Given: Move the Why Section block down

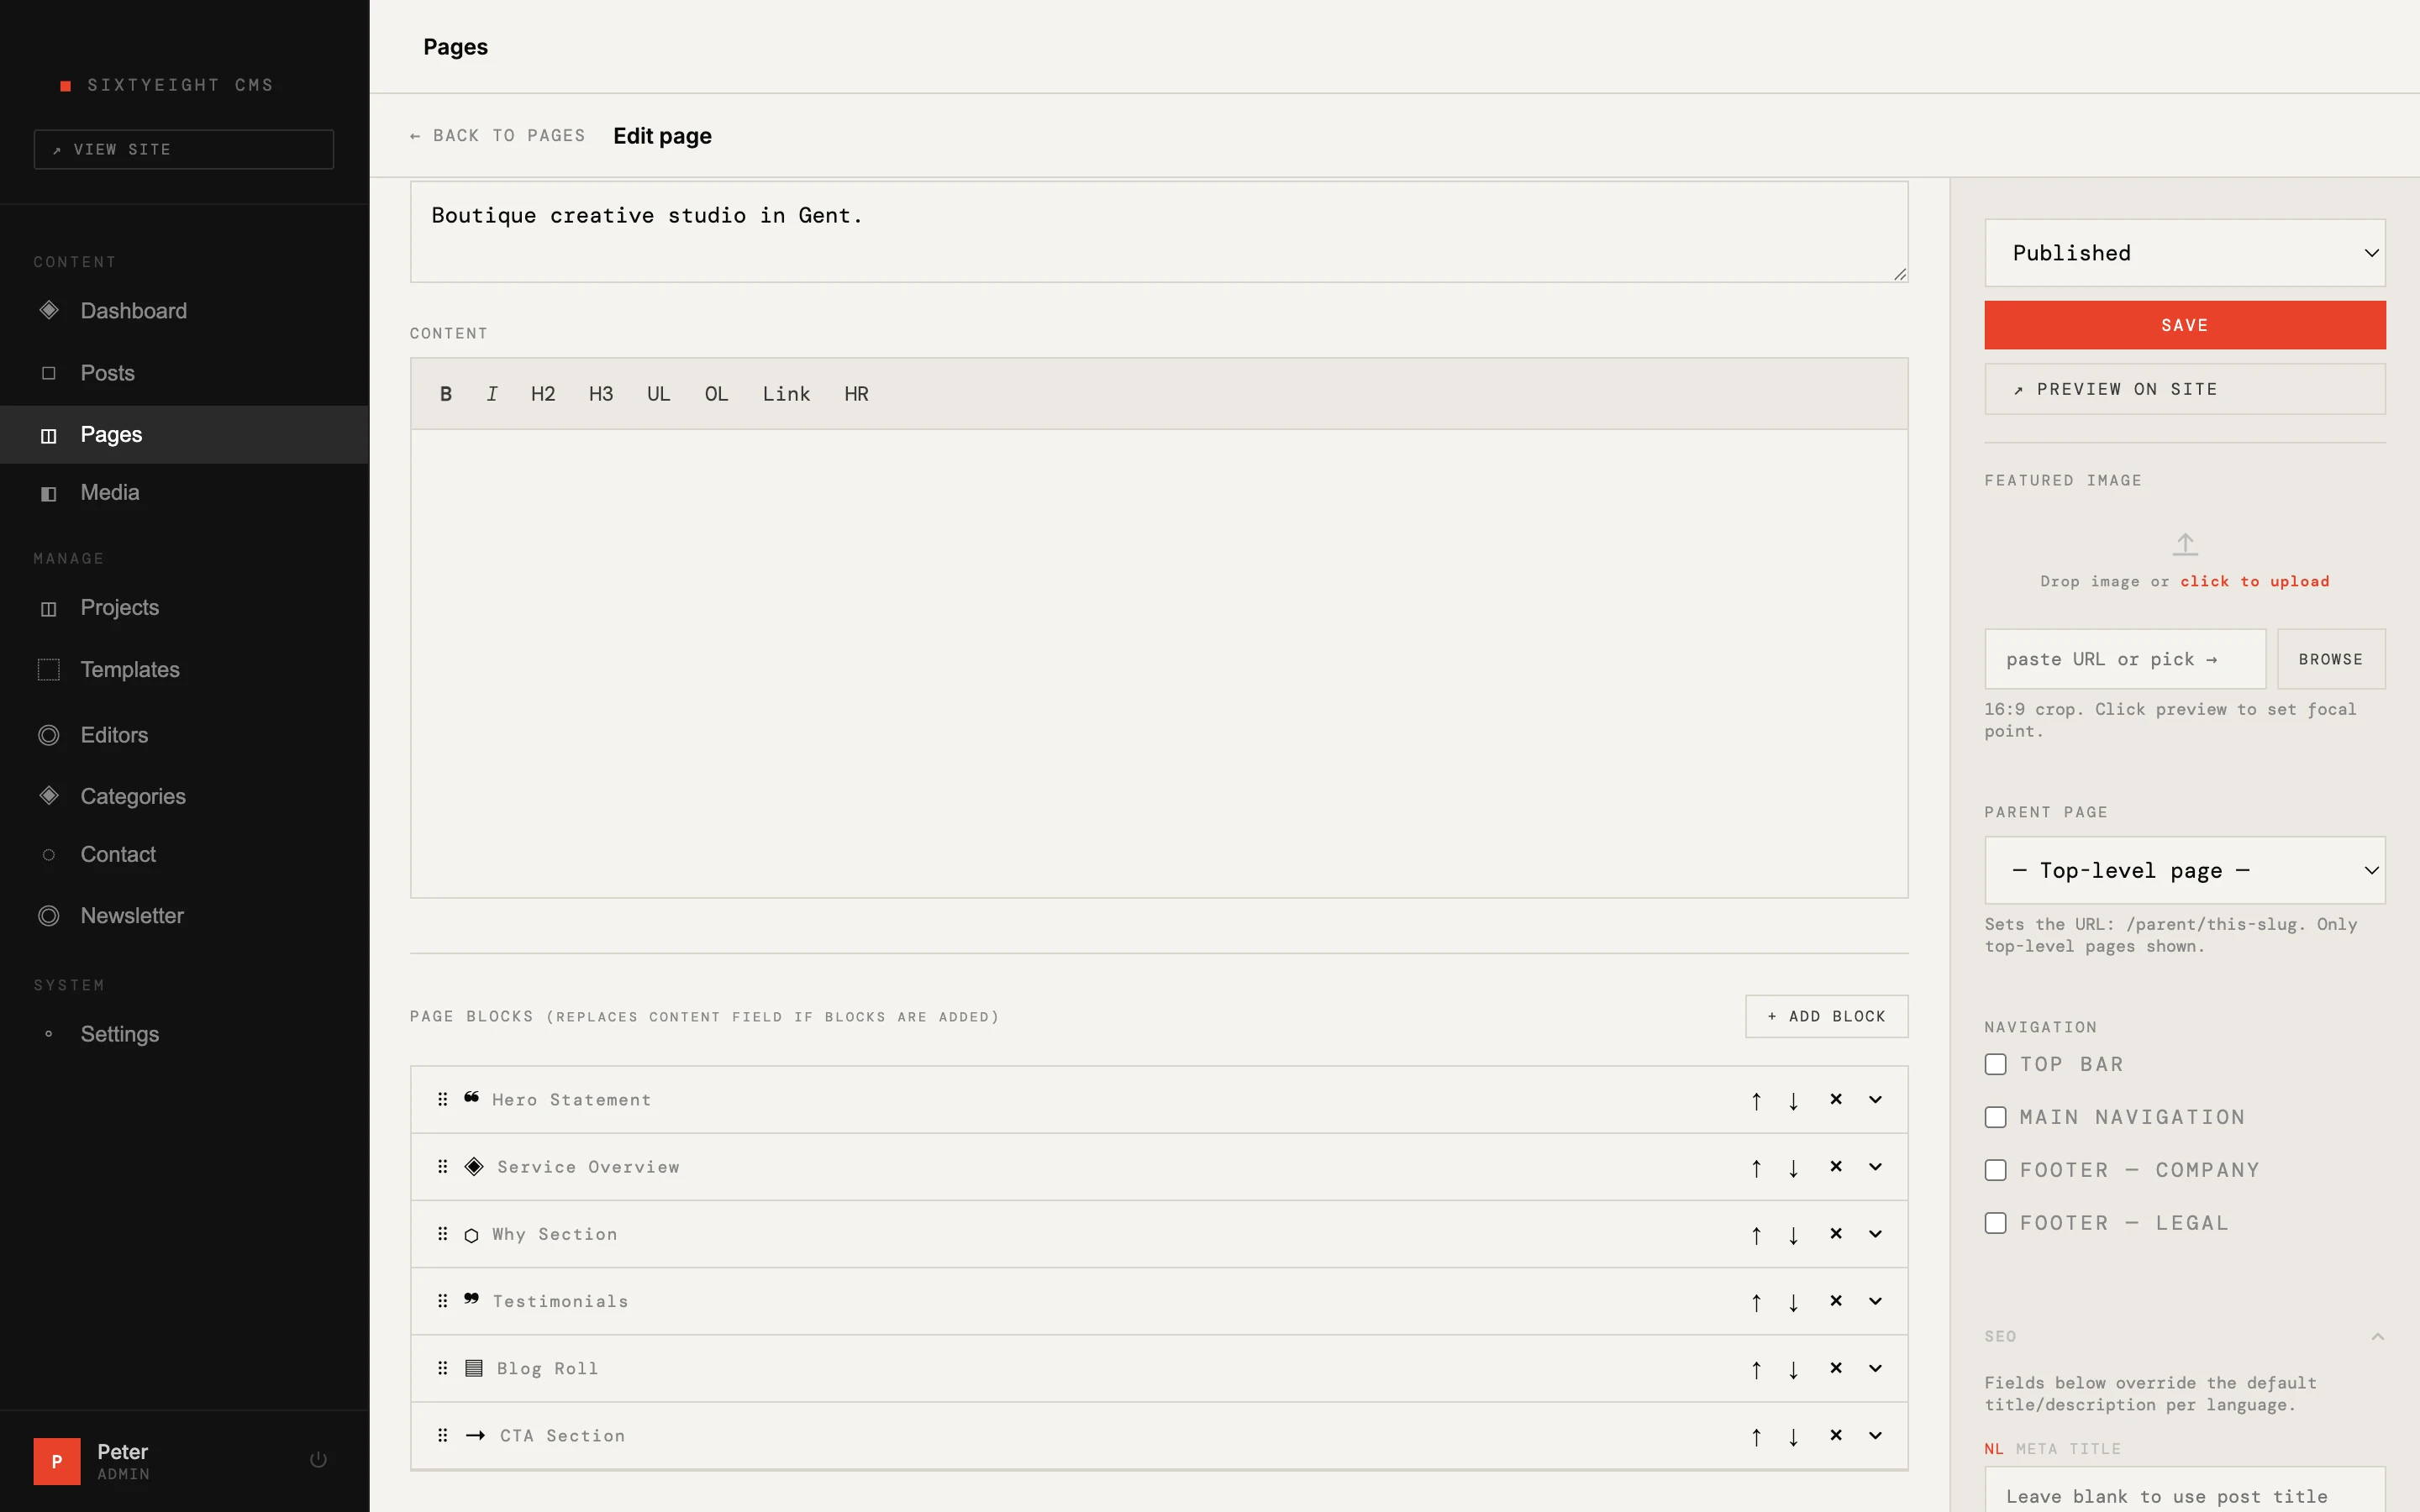Looking at the screenshot, I should click(x=1794, y=1235).
